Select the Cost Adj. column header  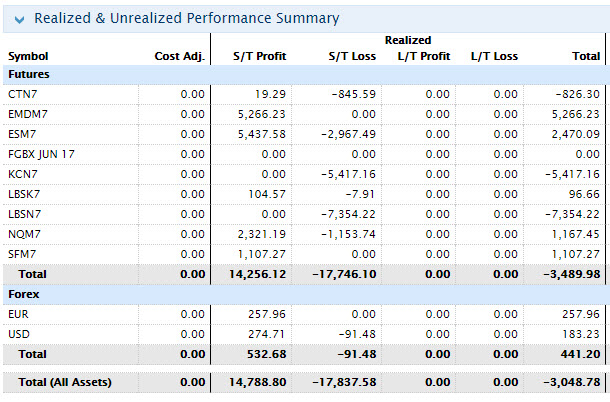[180, 56]
